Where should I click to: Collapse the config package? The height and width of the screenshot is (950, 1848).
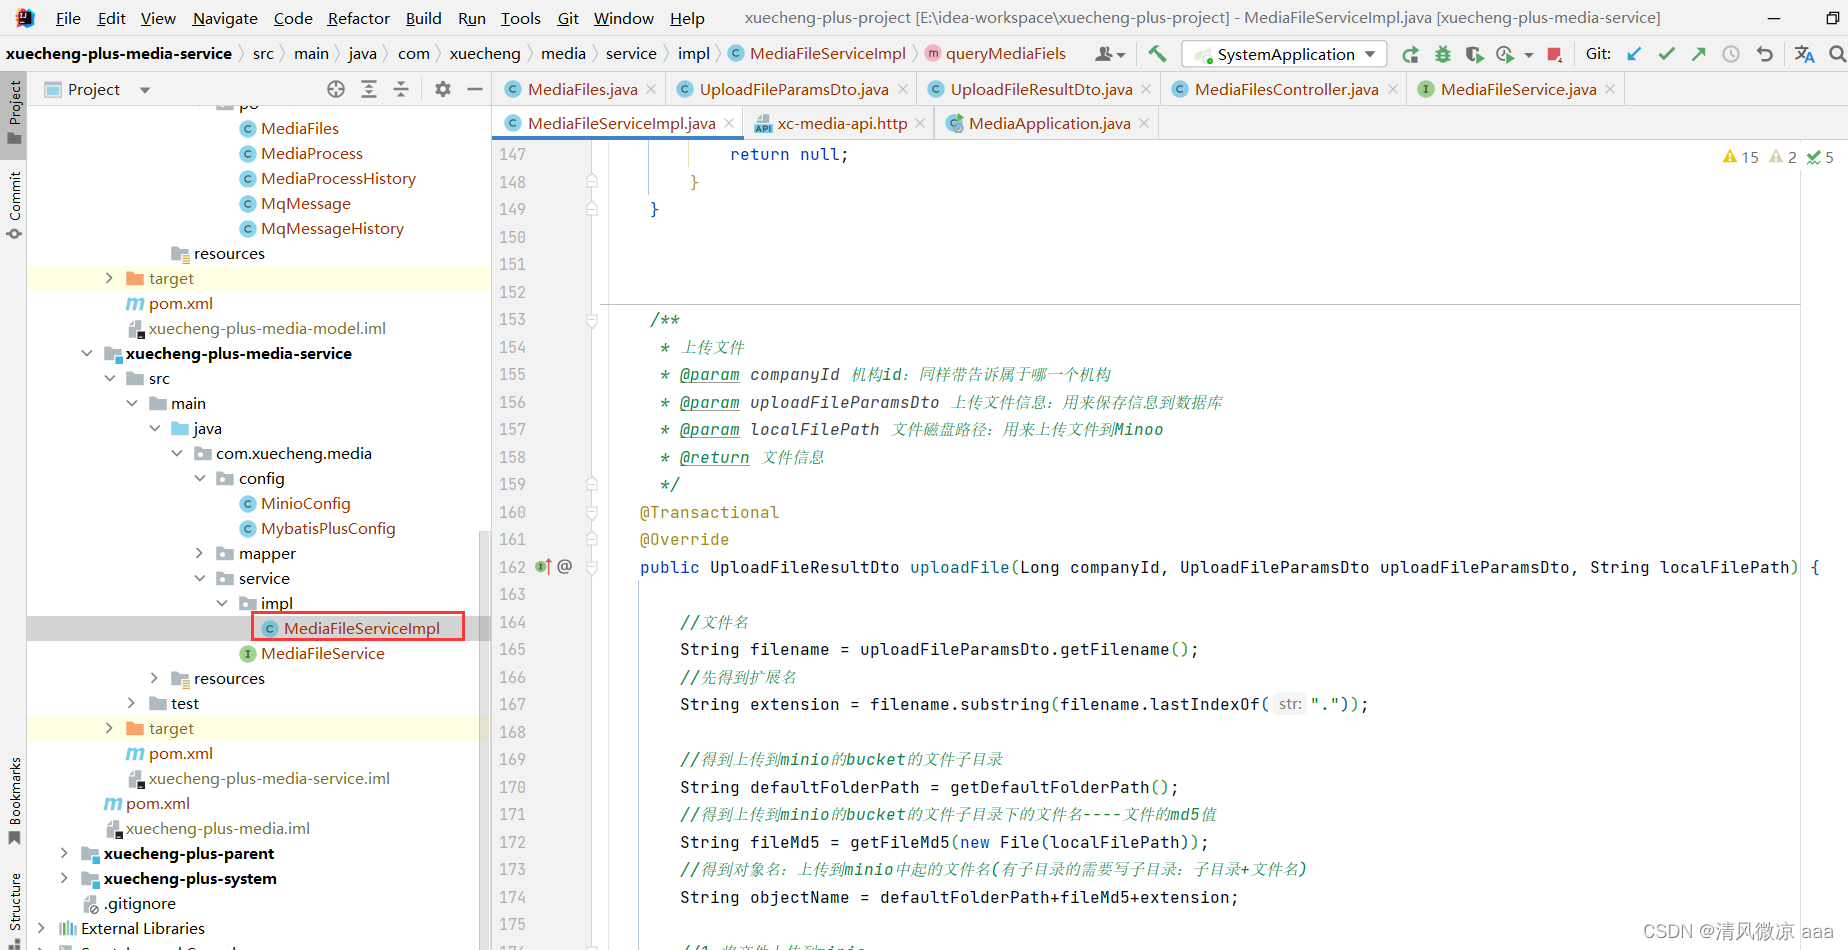coord(200,478)
